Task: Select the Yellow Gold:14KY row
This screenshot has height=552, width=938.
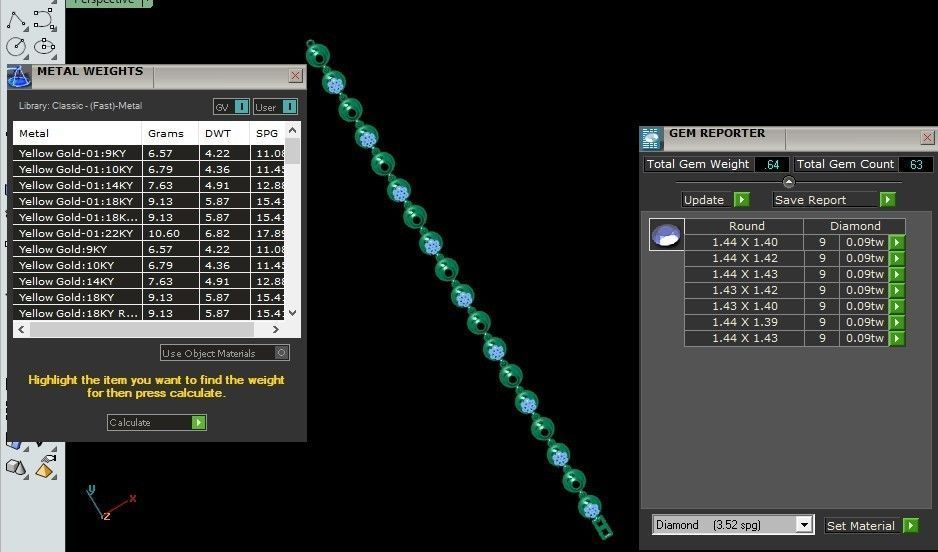Action: (x=148, y=281)
